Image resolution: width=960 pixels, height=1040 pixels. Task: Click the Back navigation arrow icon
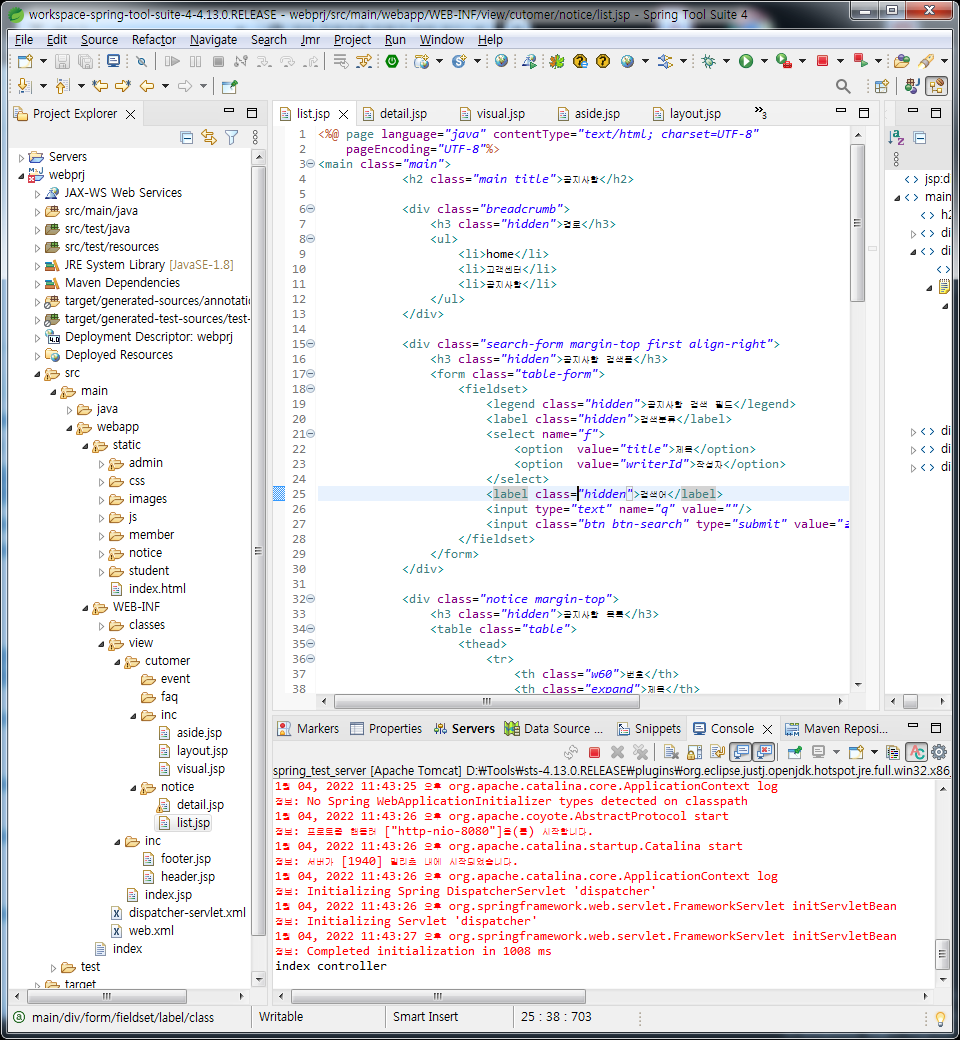147,86
